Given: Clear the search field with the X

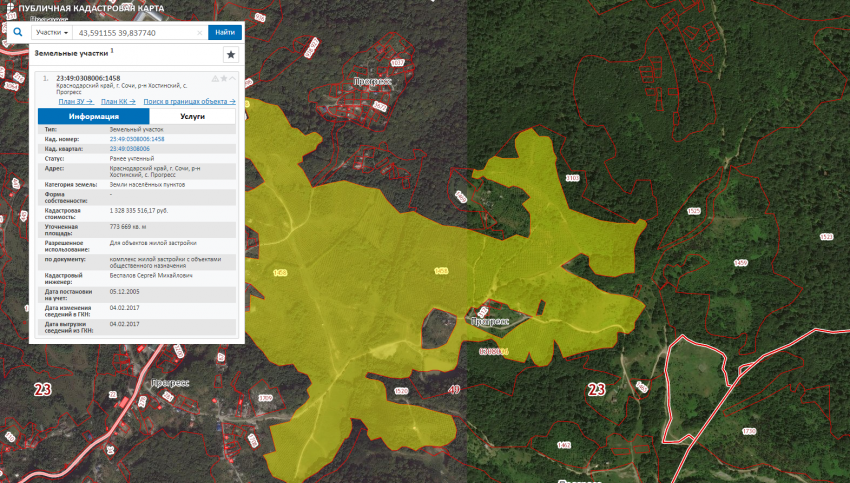Looking at the screenshot, I should click(200, 32).
